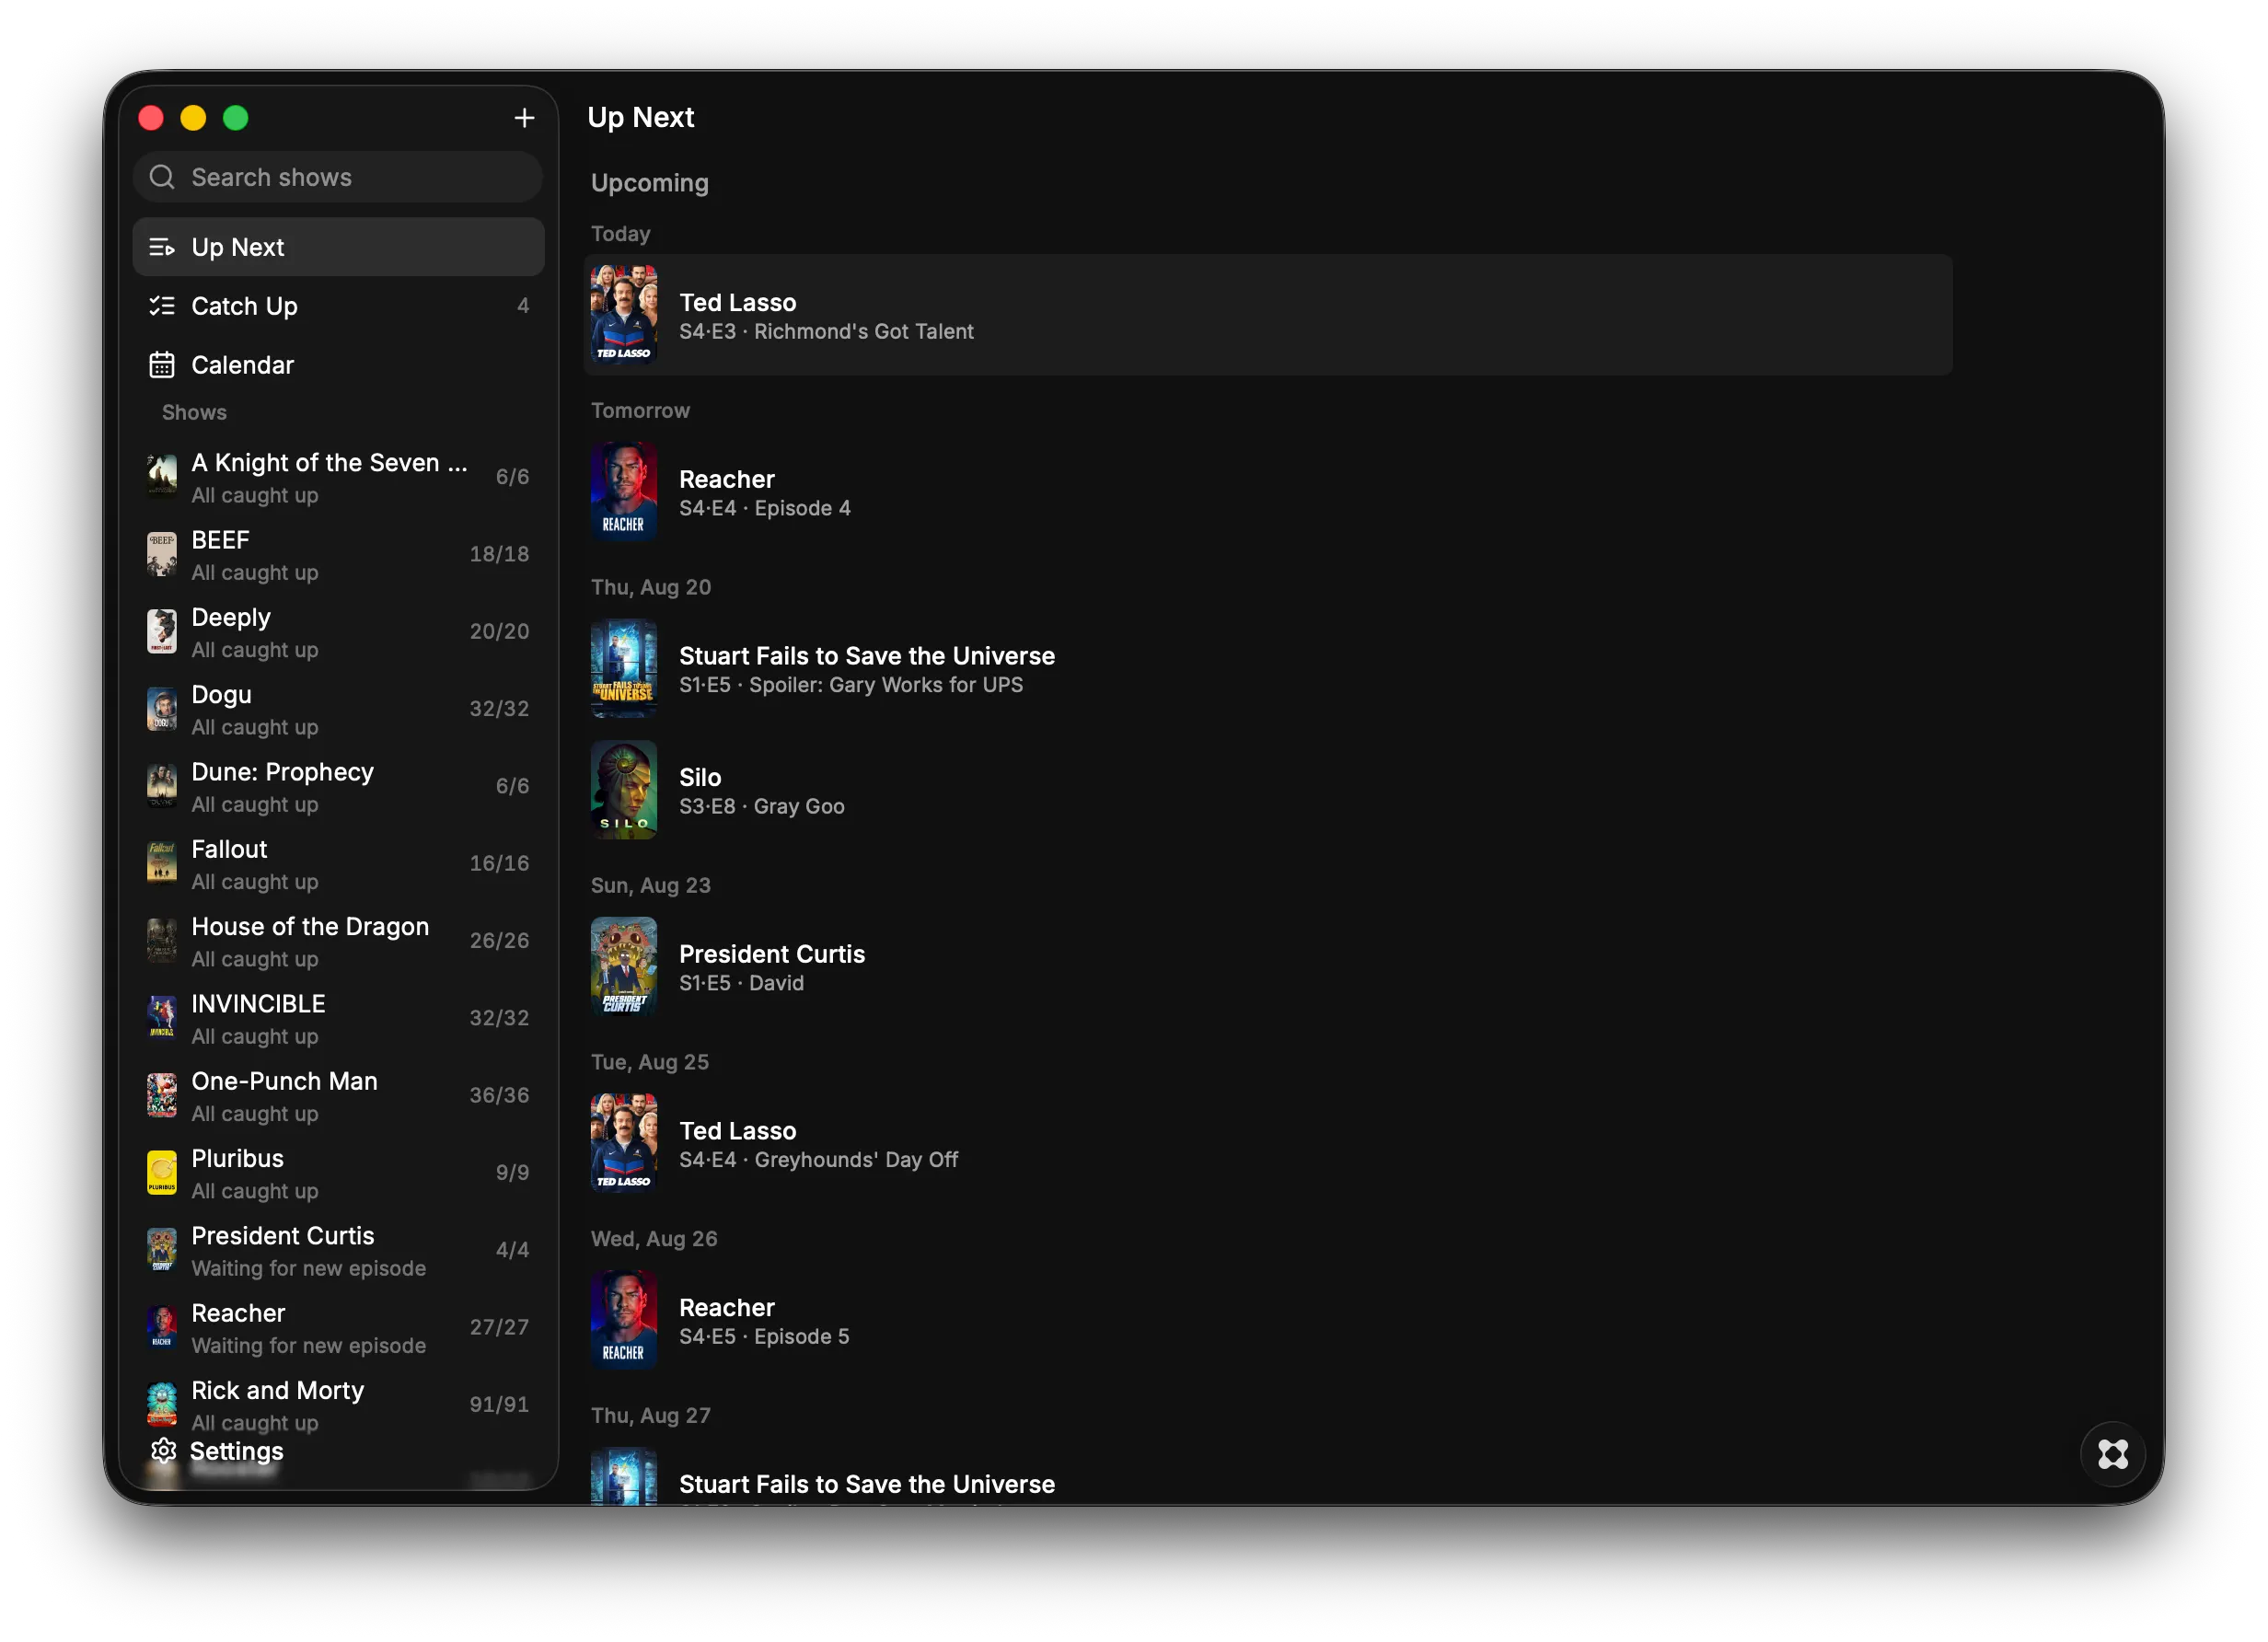Viewport: 2268px width, 1642px height.
Task: Select Fallout in the shows list
Action: (338, 864)
